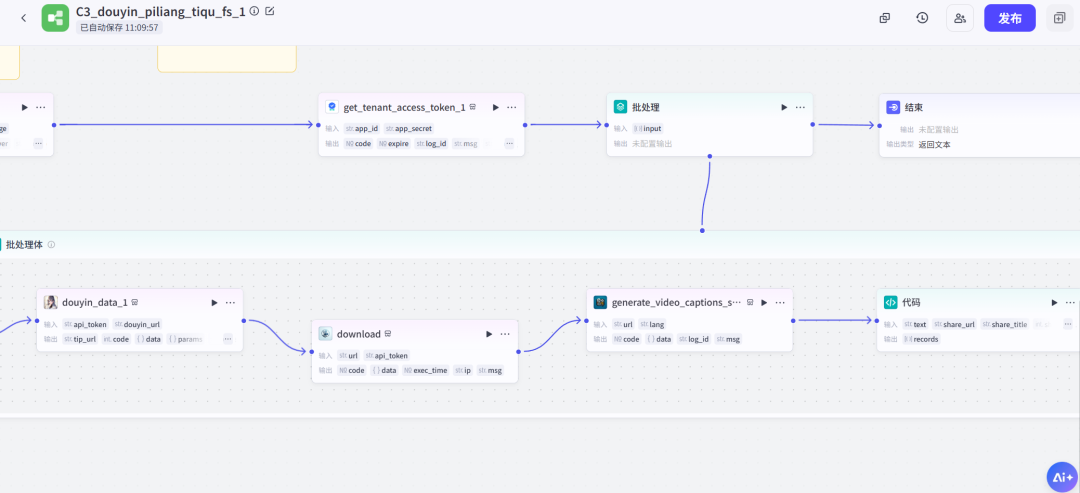Click the 发布 publish button

(1010, 18)
